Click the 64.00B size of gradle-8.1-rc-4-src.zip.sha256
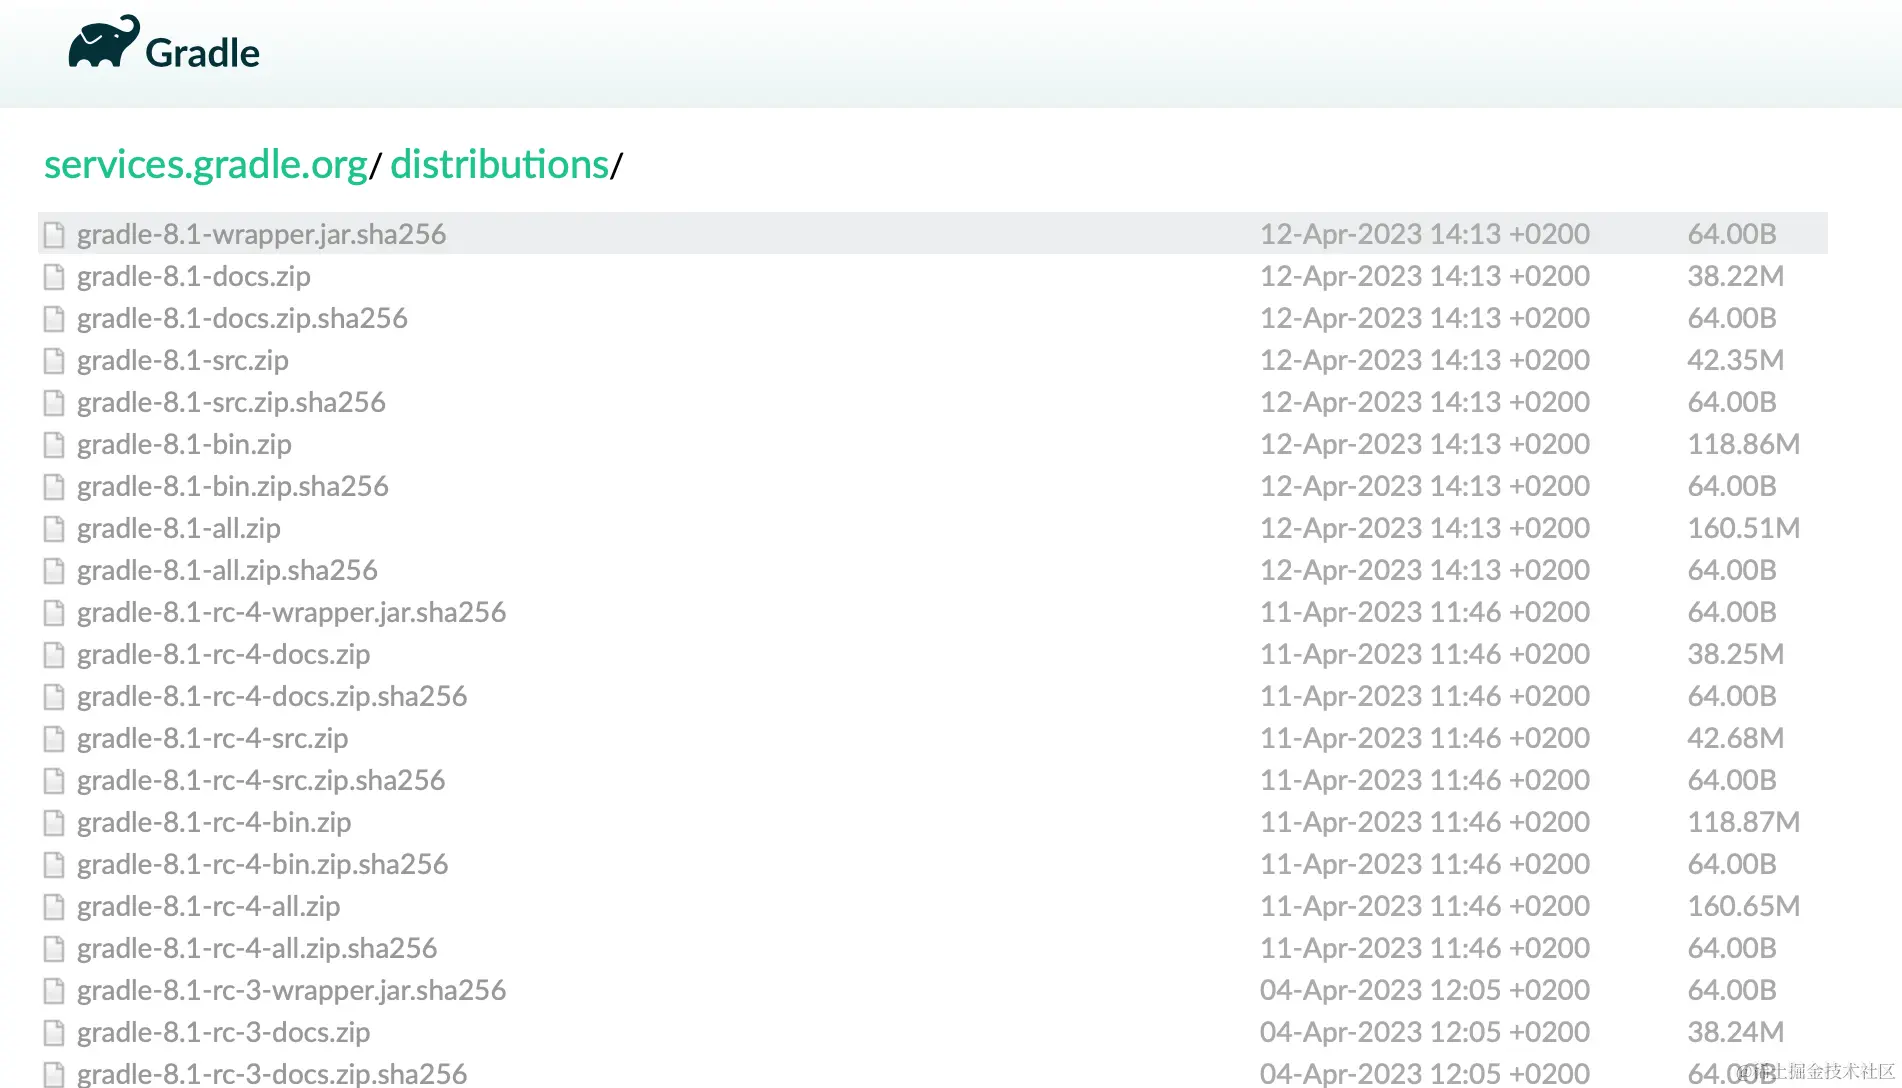The image size is (1902, 1088). click(x=1732, y=780)
